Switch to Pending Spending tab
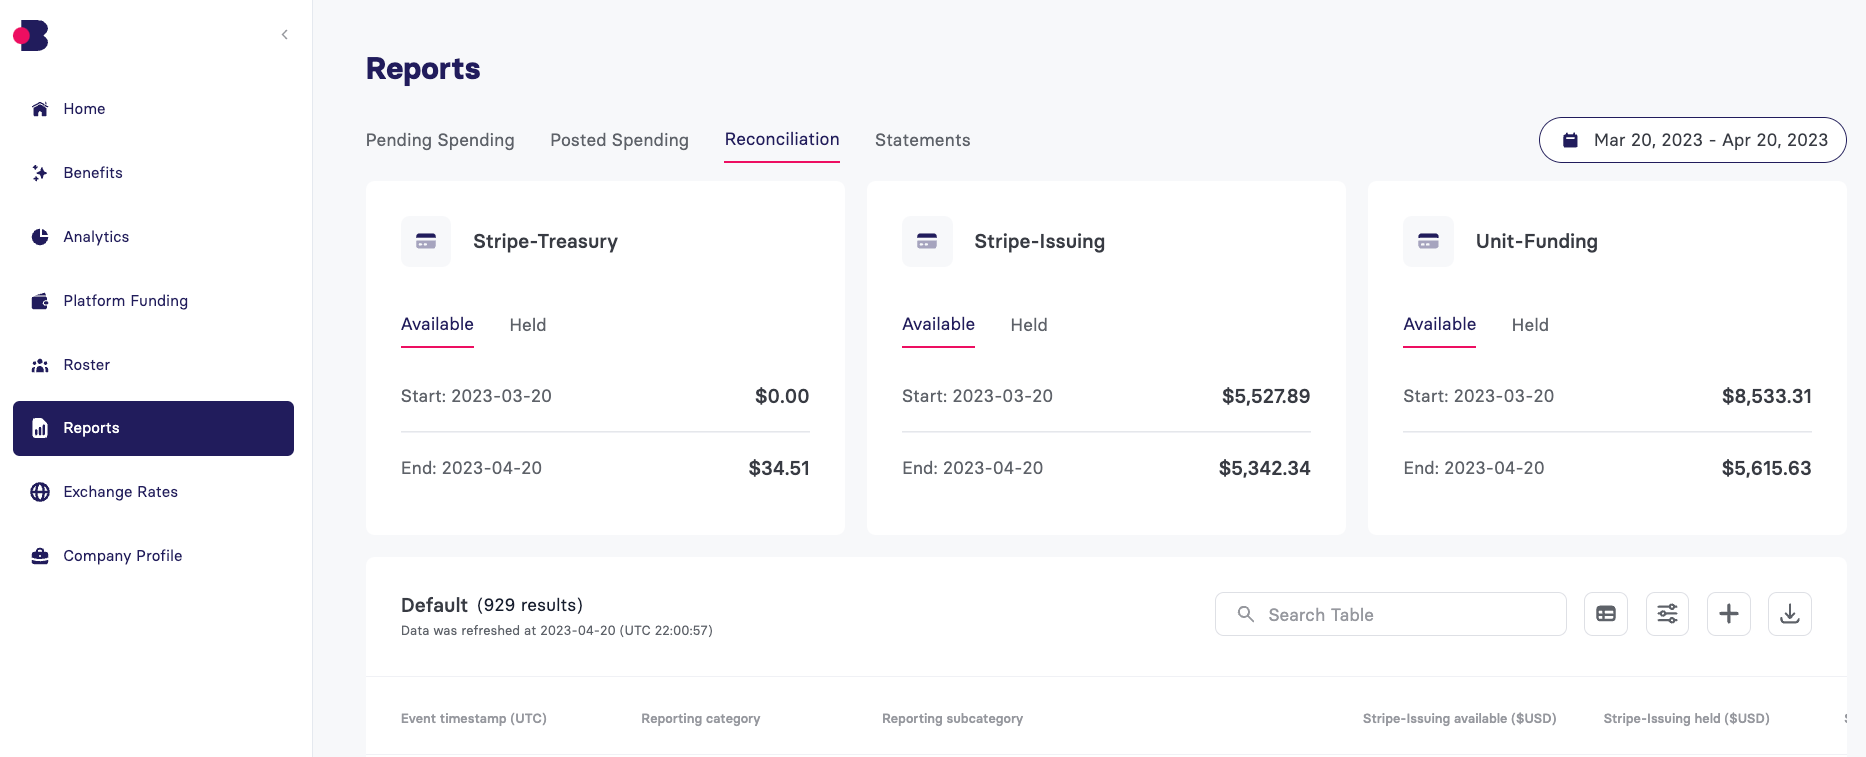The image size is (1866, 757). click(x=440, y=140)
